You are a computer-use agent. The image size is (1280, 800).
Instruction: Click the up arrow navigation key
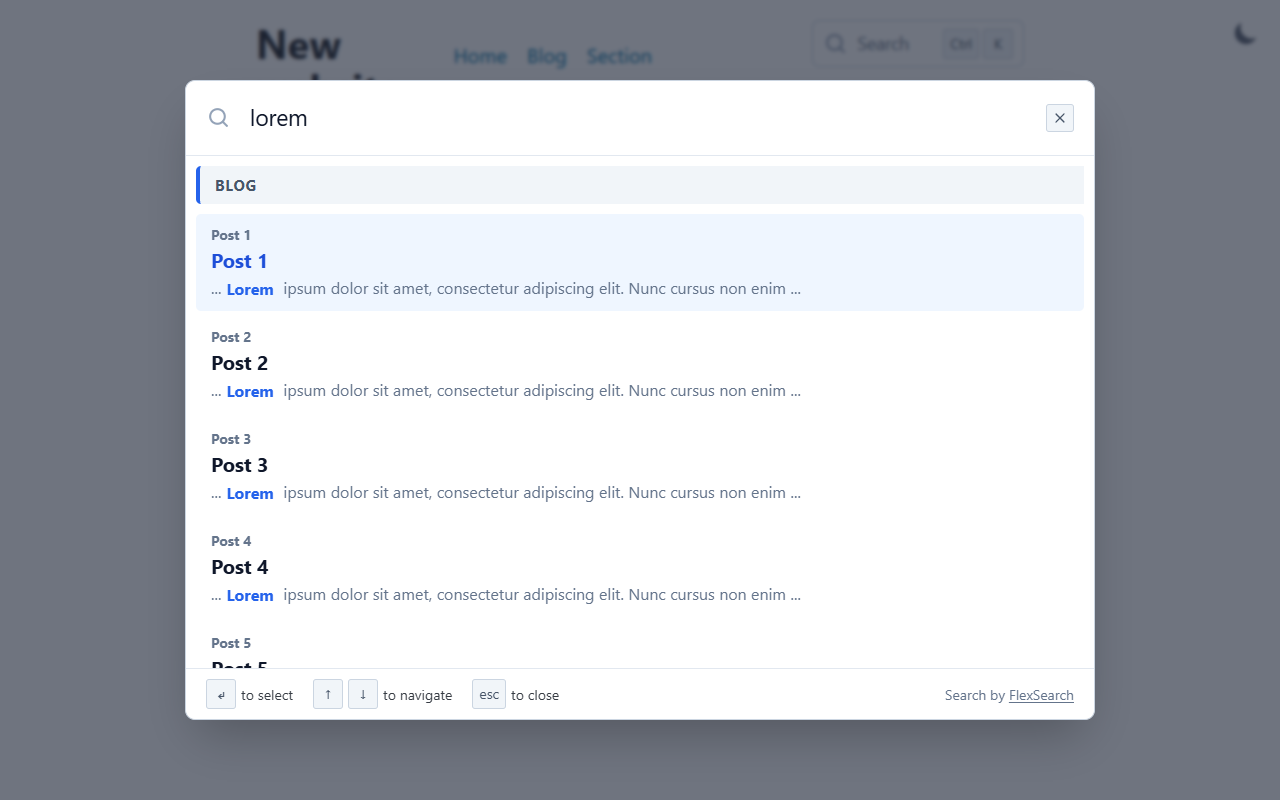tap(328, 694)
